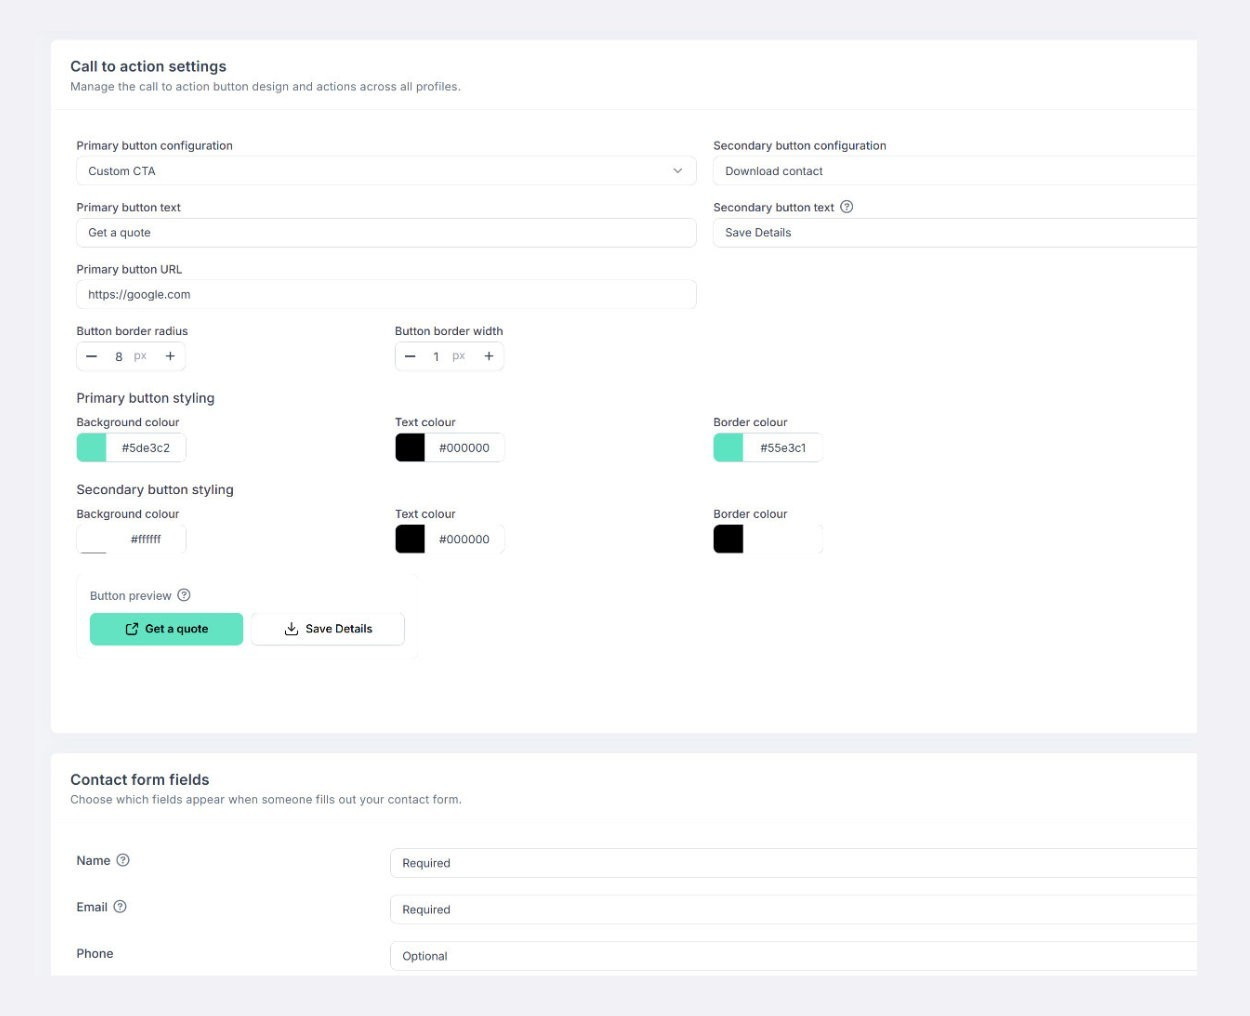Click primary background colour swatch #5de3c2
Screen dimensions: 1250x1016
click(92, 448)
